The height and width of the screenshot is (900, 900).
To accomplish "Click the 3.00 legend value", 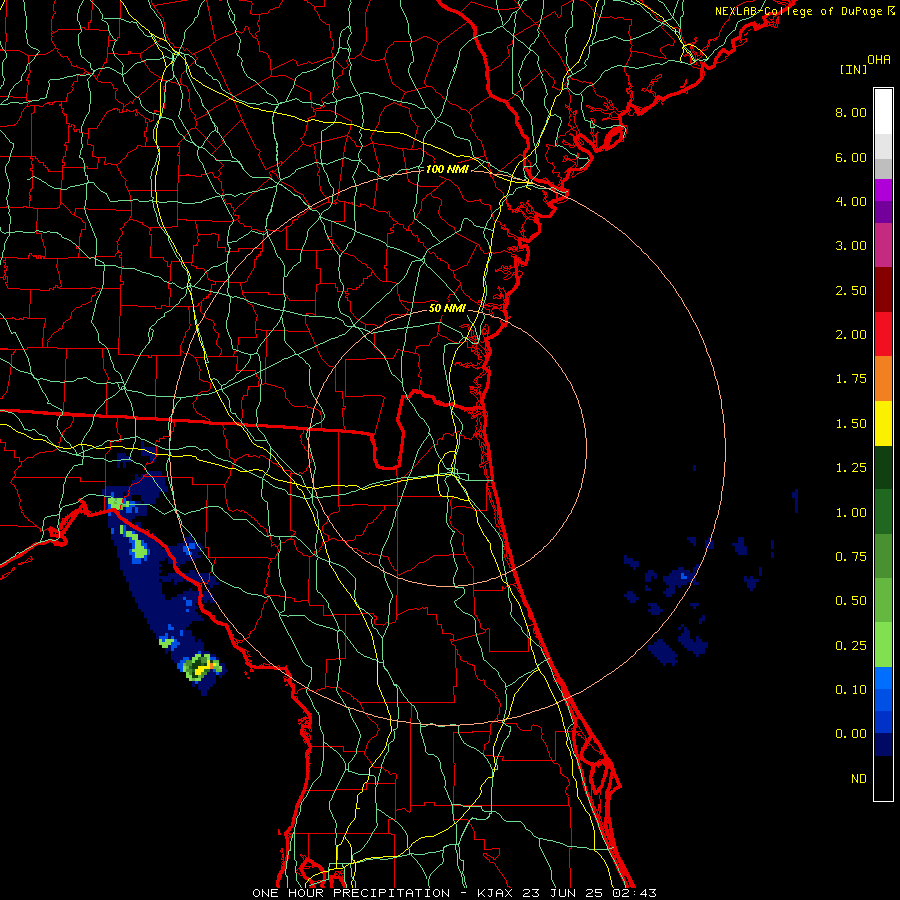I will click(851, 246).
